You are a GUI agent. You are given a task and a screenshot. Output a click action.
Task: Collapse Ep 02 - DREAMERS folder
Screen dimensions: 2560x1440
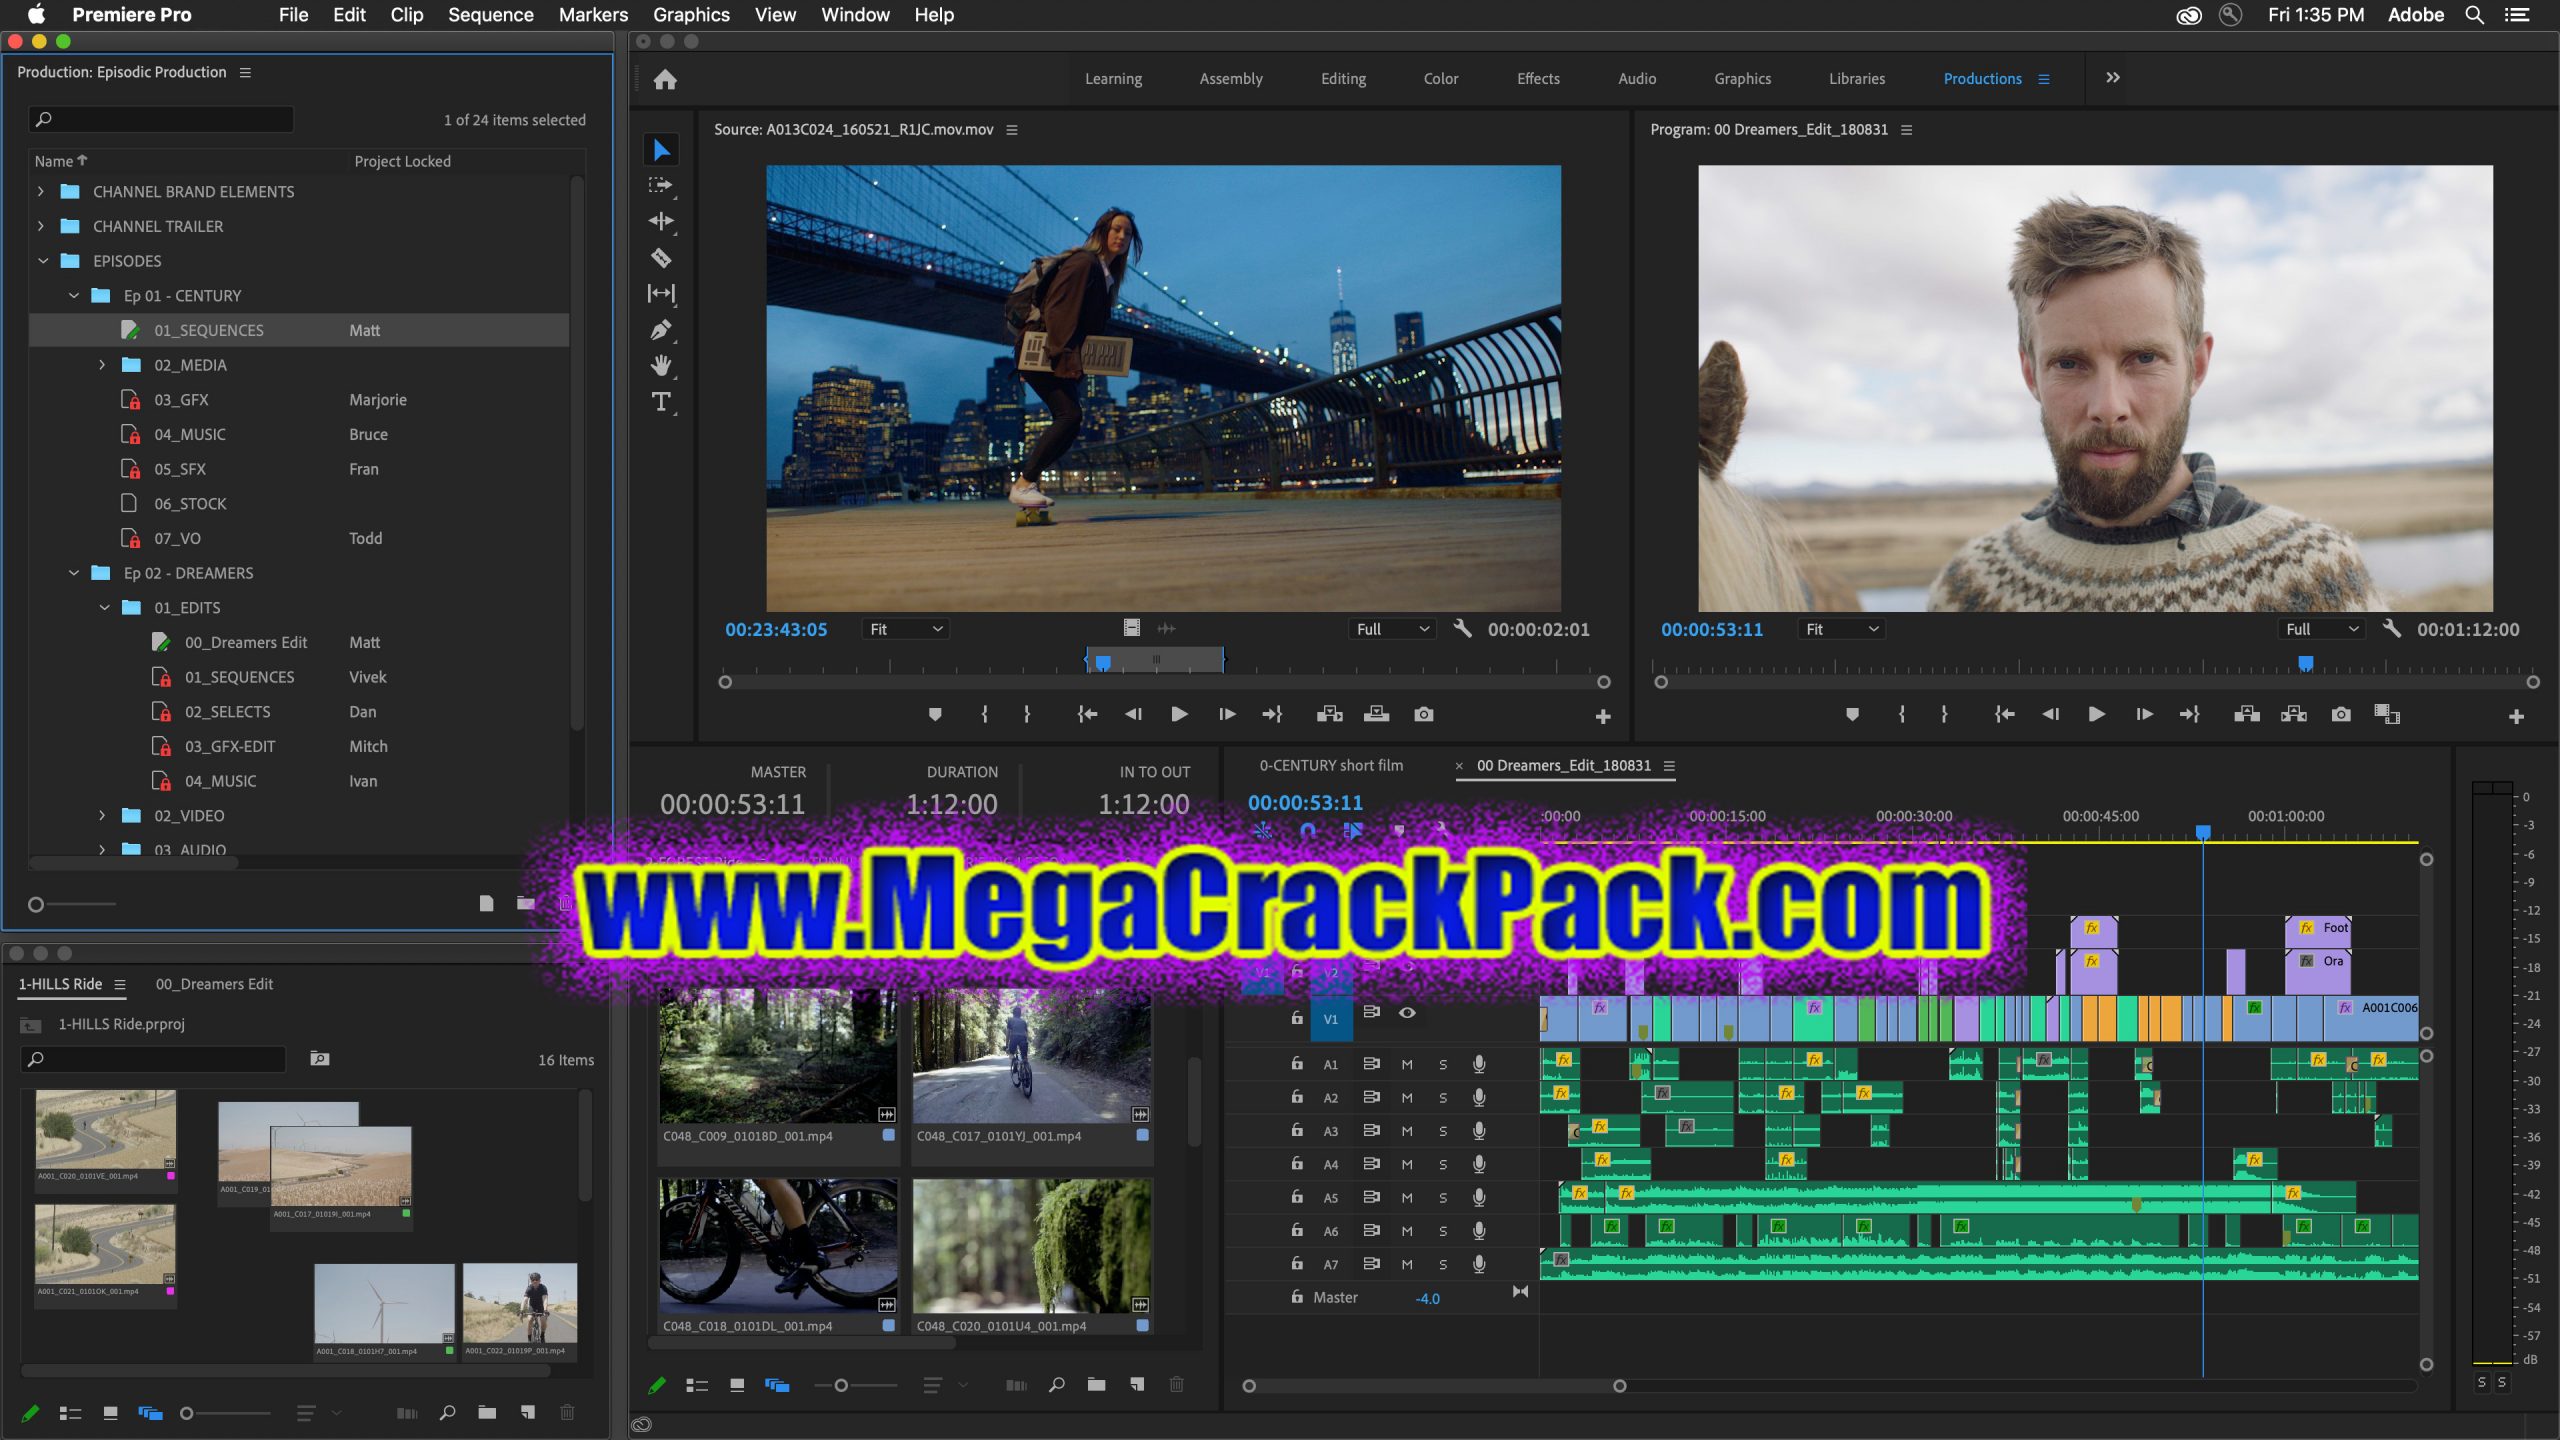73,573
